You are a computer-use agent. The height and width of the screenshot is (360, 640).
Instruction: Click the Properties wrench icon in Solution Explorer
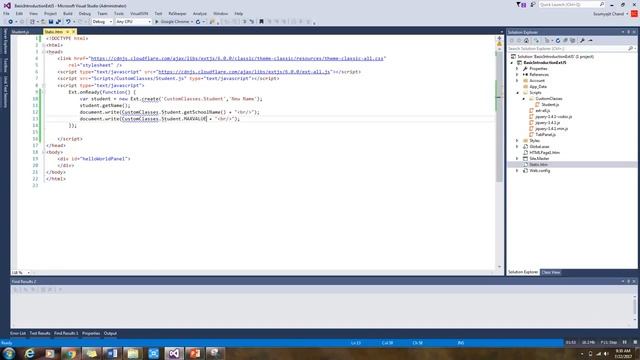pos(582,40)
